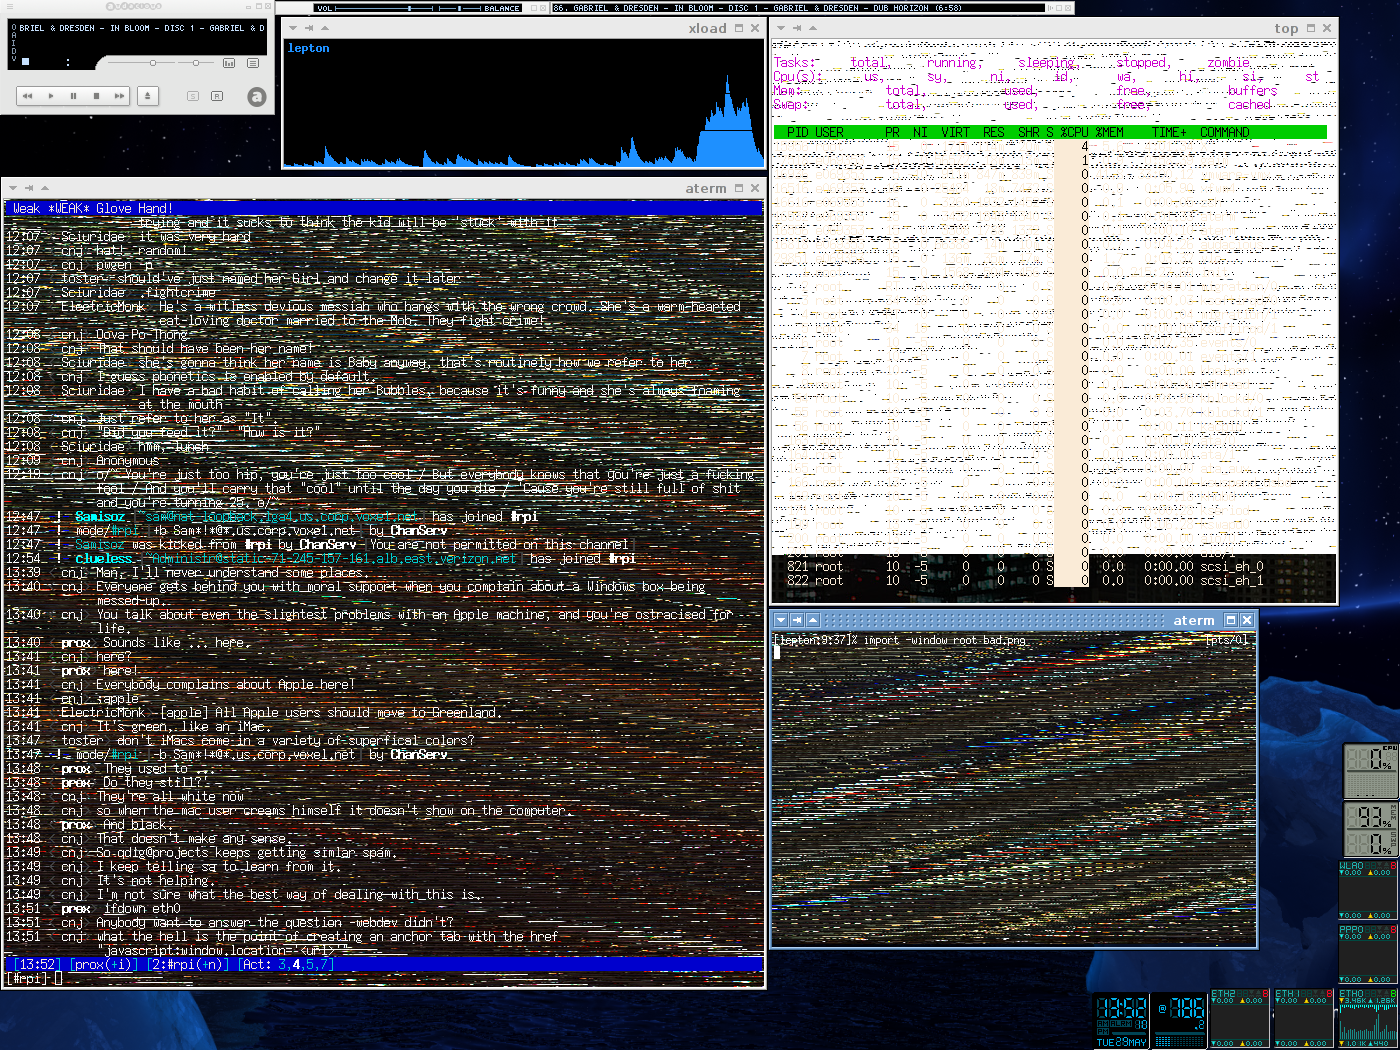Open the small aterm window menu arrow
Screen dimensions: 1400x1050
[781, 620]
